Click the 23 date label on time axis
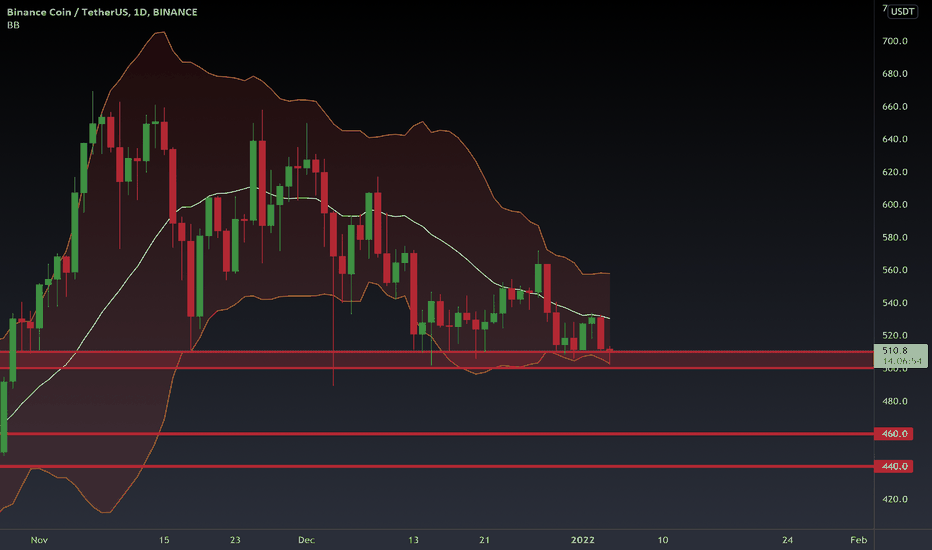This screenshot has height=550, width=932. point(235,540)
